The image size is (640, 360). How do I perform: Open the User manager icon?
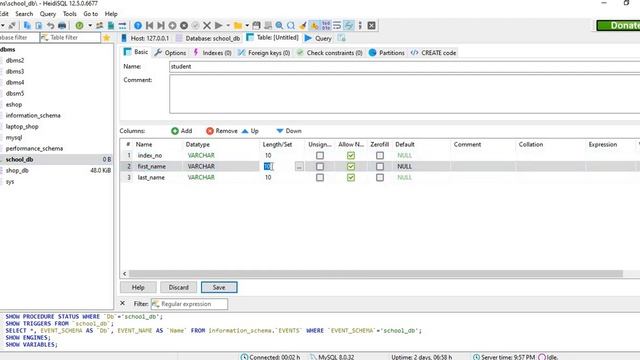point(100,25)
